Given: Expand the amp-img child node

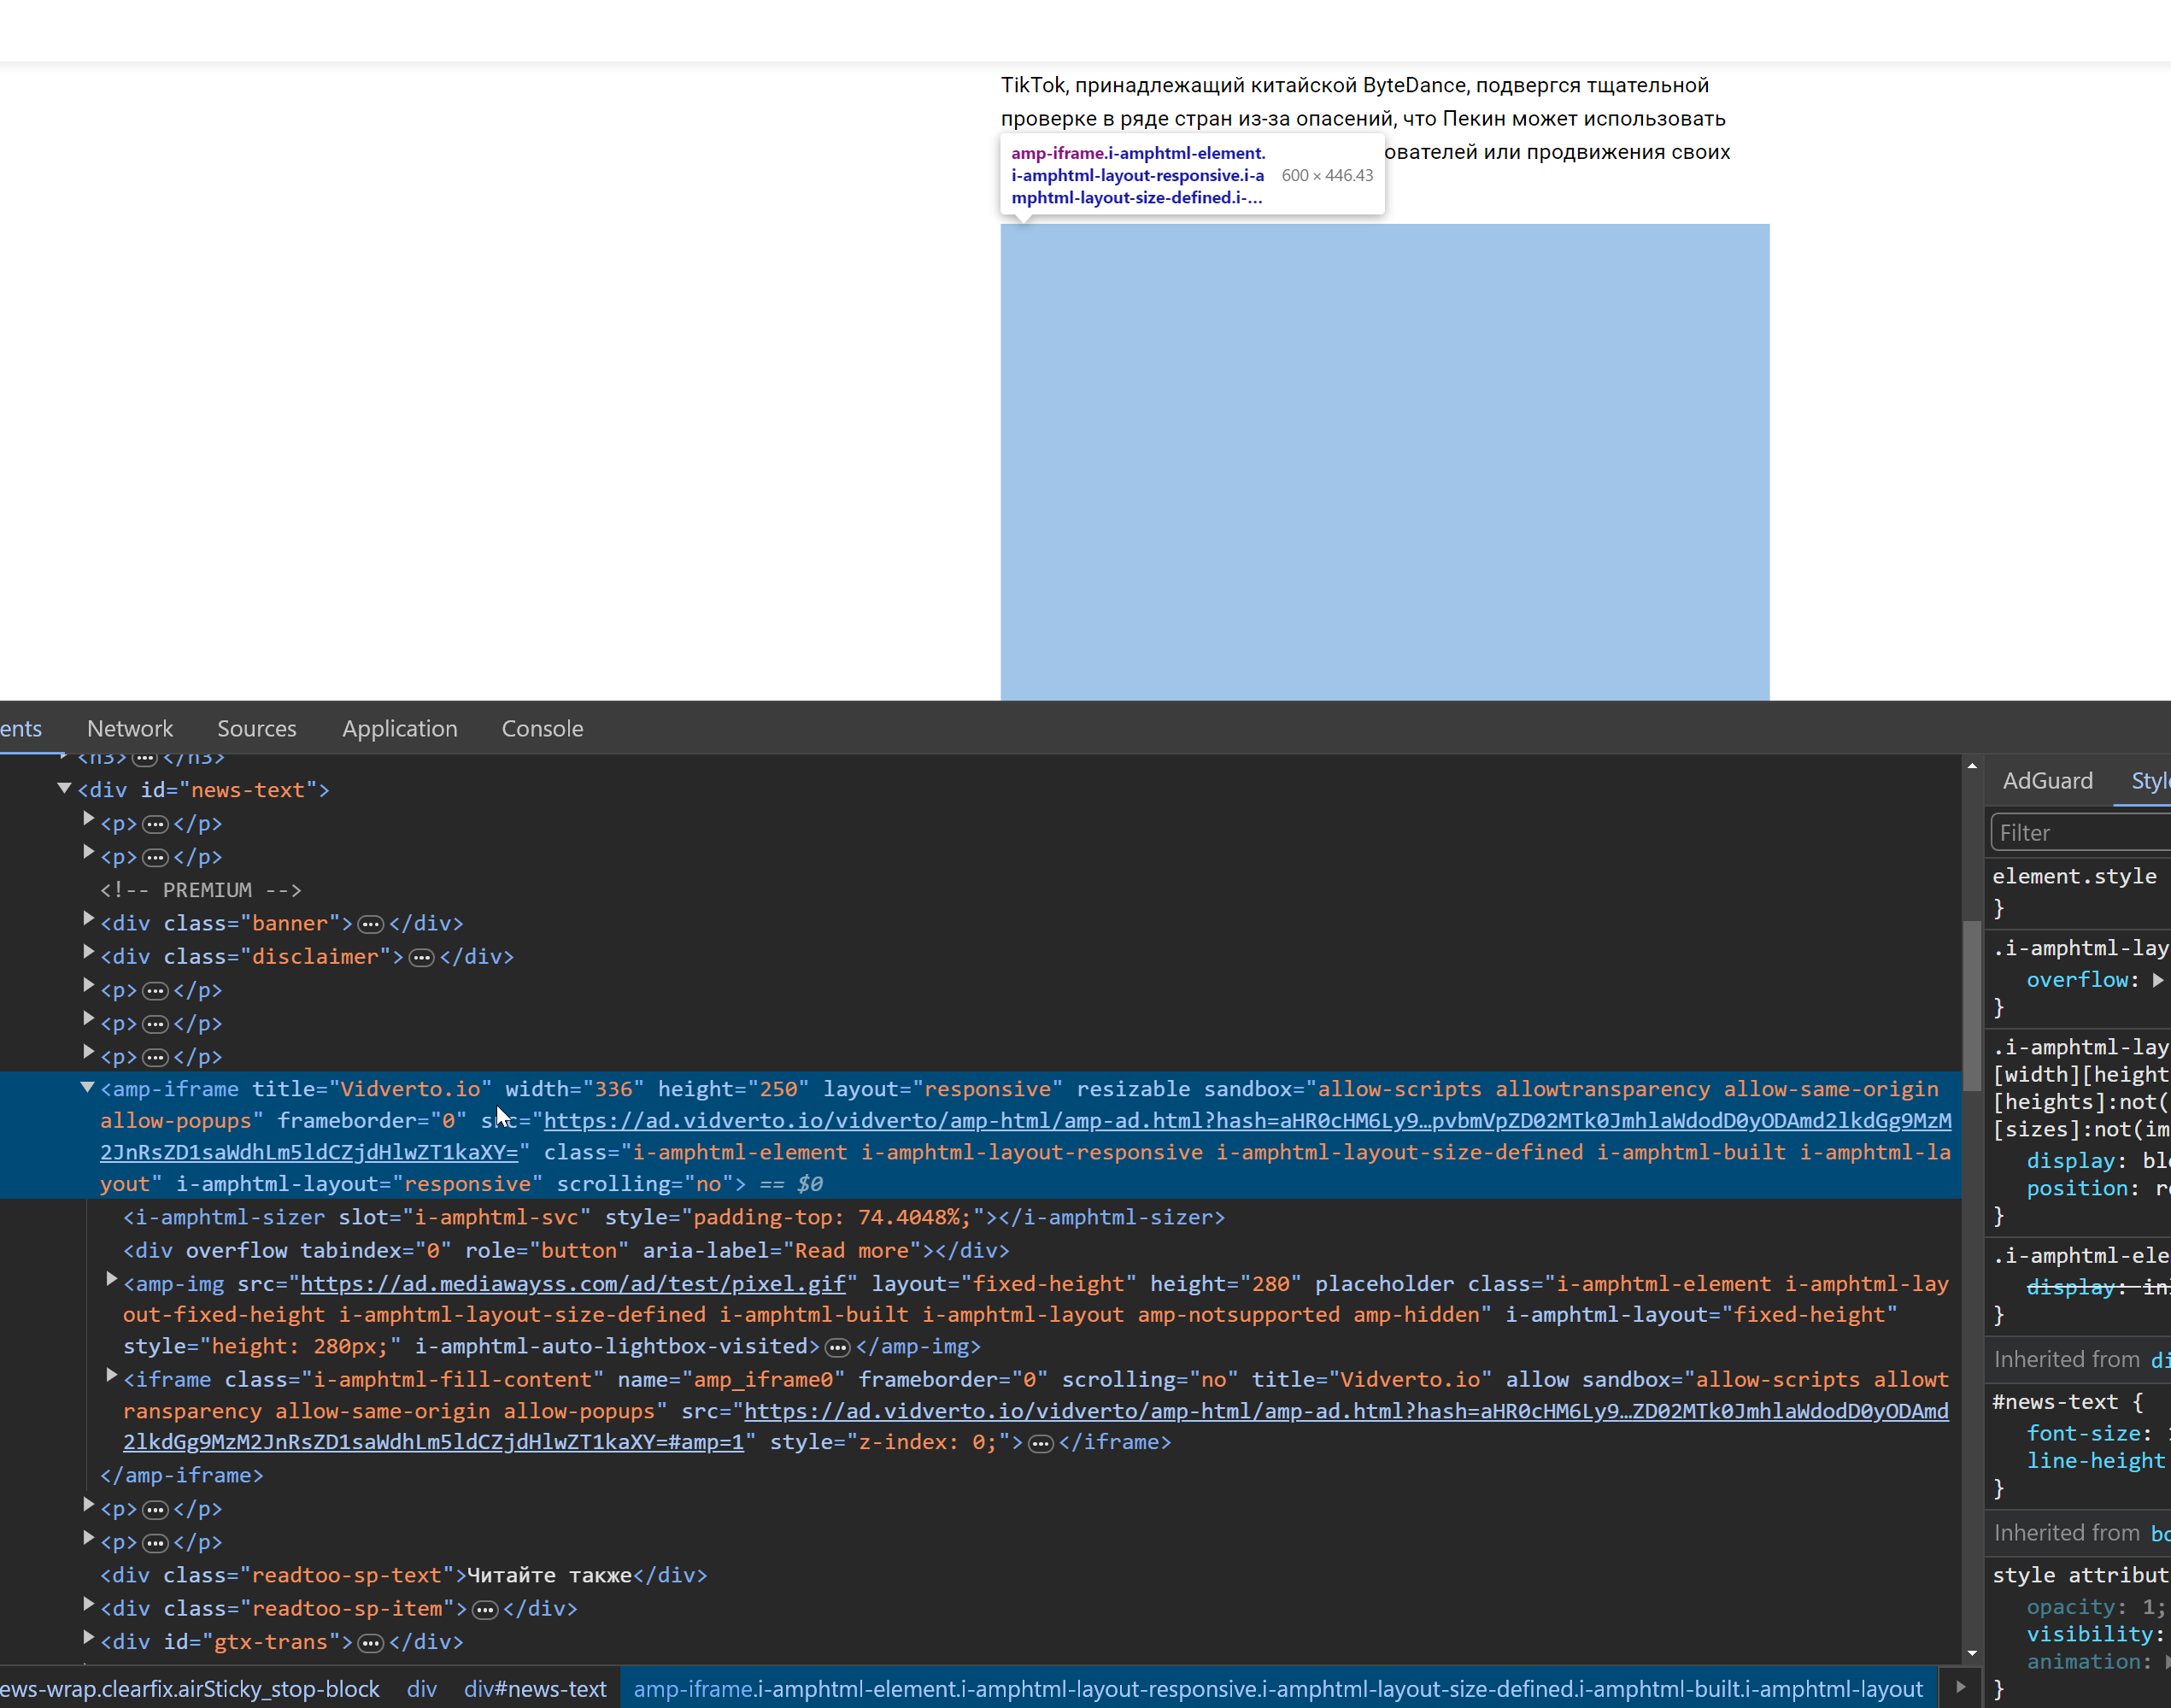Looking at the screenshot, I should (110, 1279).
